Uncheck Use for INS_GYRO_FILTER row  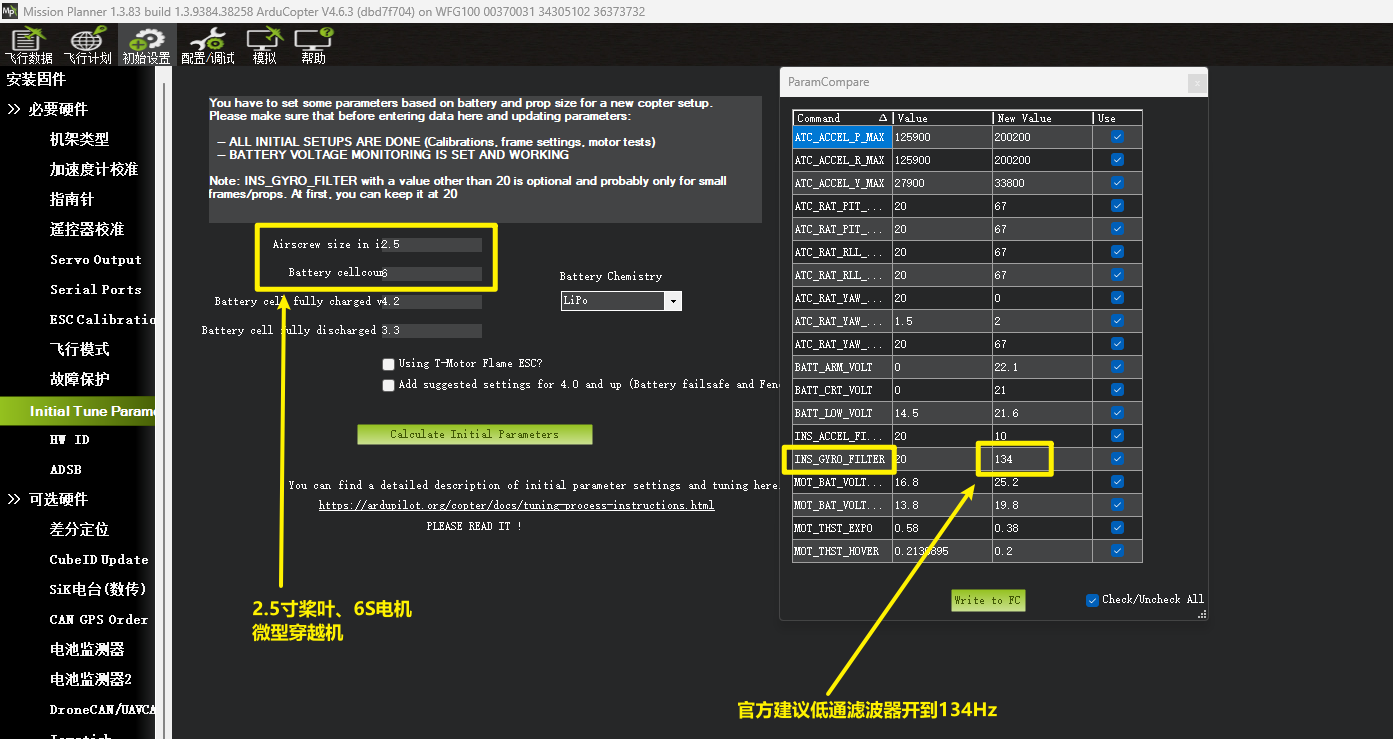click(1117, 459)
